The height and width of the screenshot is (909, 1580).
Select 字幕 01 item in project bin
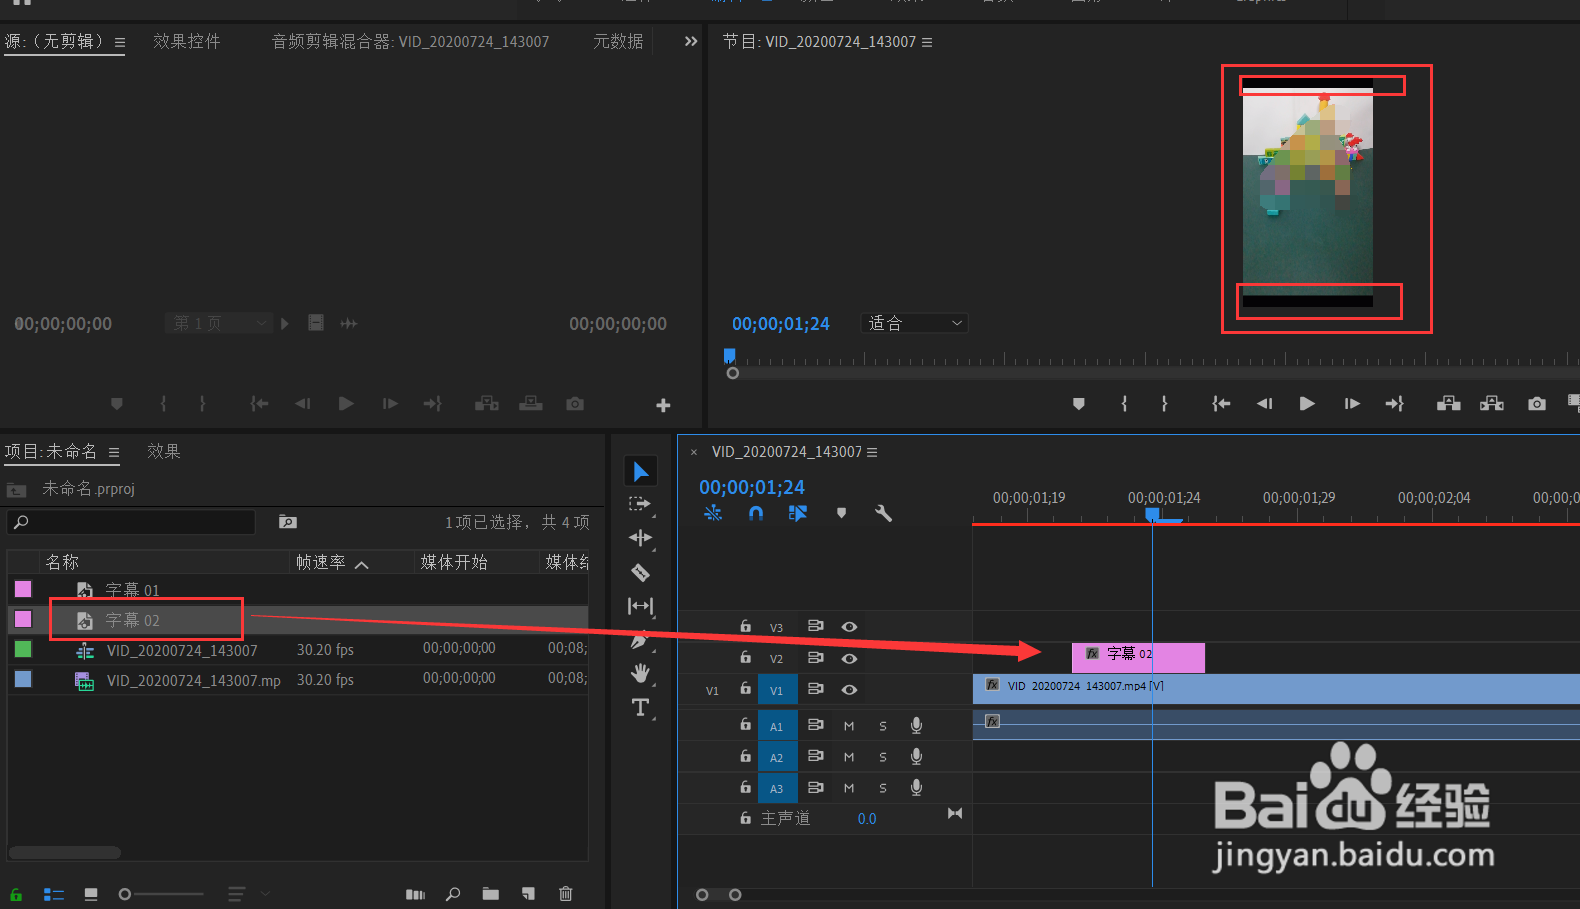[x=132, y=590]
